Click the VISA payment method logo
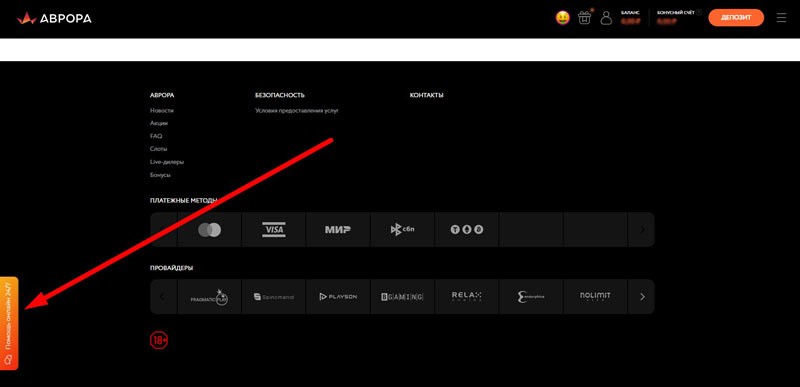The image size is (800, 387). point(273,230)
